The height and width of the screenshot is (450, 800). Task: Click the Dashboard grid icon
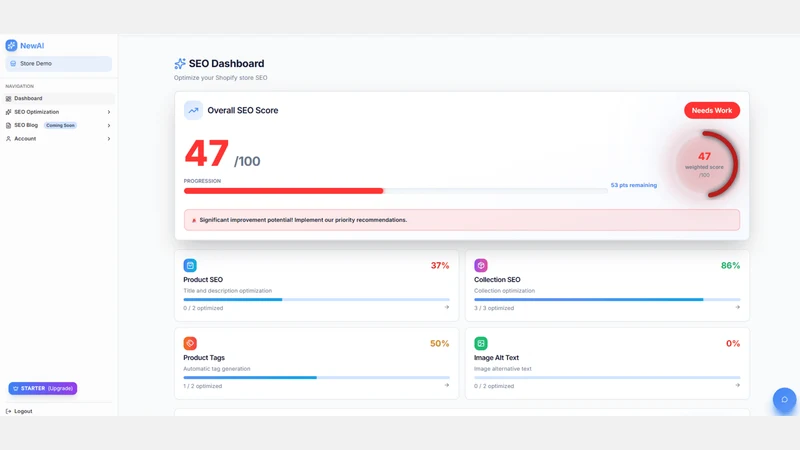(8, 98)
